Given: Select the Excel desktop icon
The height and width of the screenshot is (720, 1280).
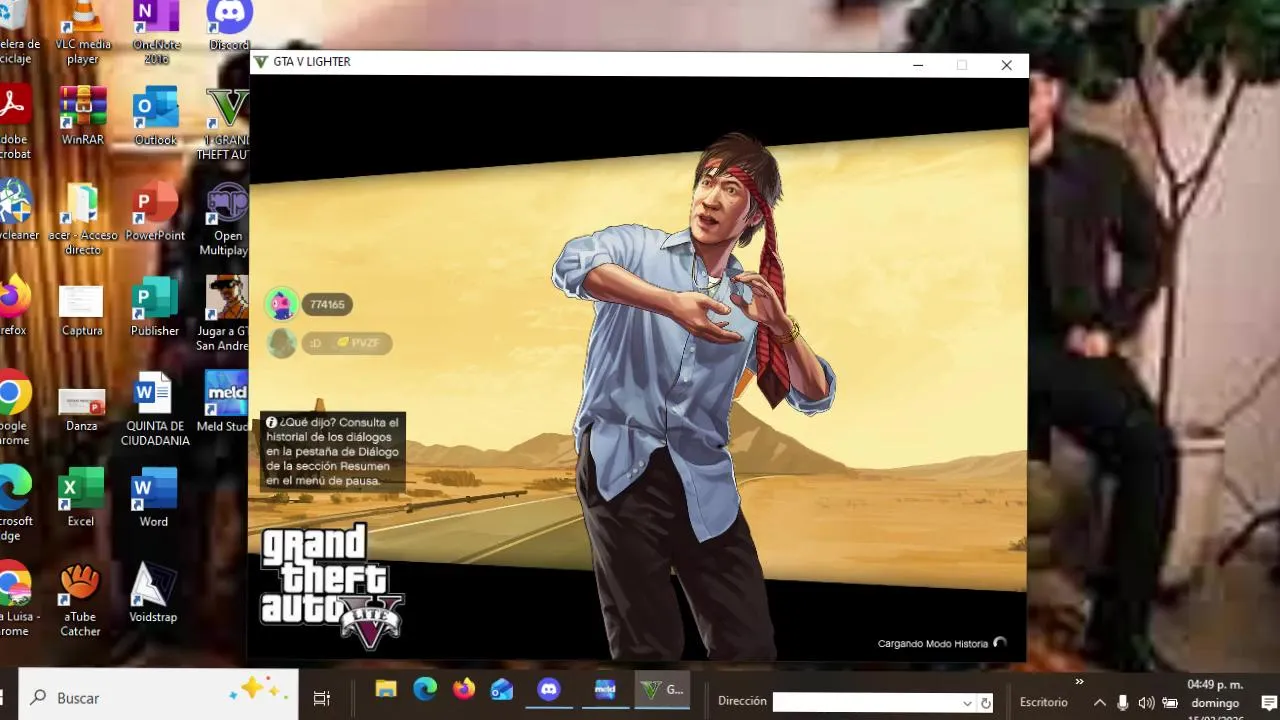Looking at the screenshot, I should [x=81, y=498].
